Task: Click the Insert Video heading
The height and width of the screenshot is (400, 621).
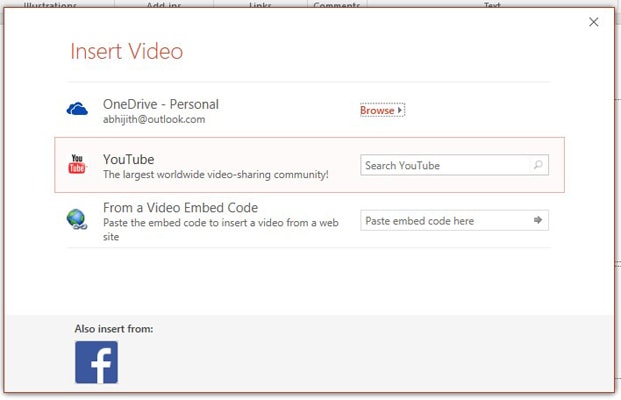Action: click(127, 51)
